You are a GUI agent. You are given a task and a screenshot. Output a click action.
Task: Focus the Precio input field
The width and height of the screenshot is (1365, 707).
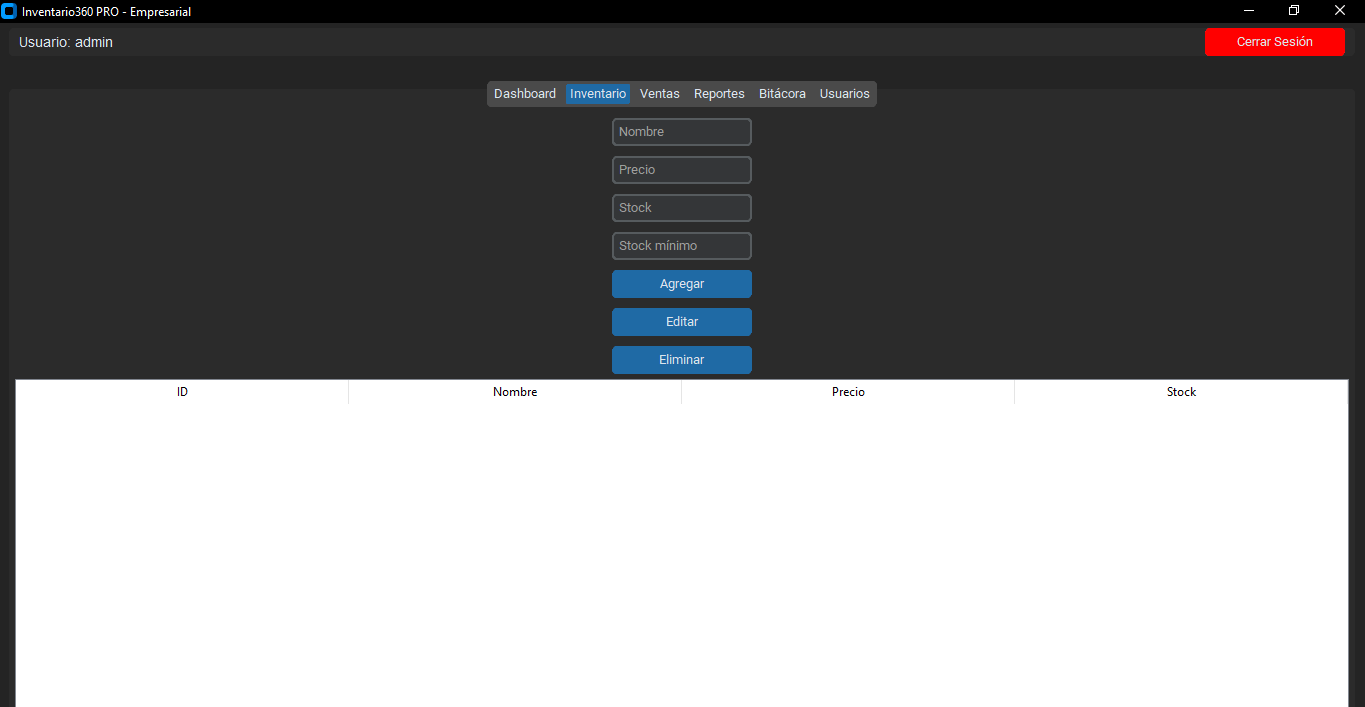click(x=682, y=170)
